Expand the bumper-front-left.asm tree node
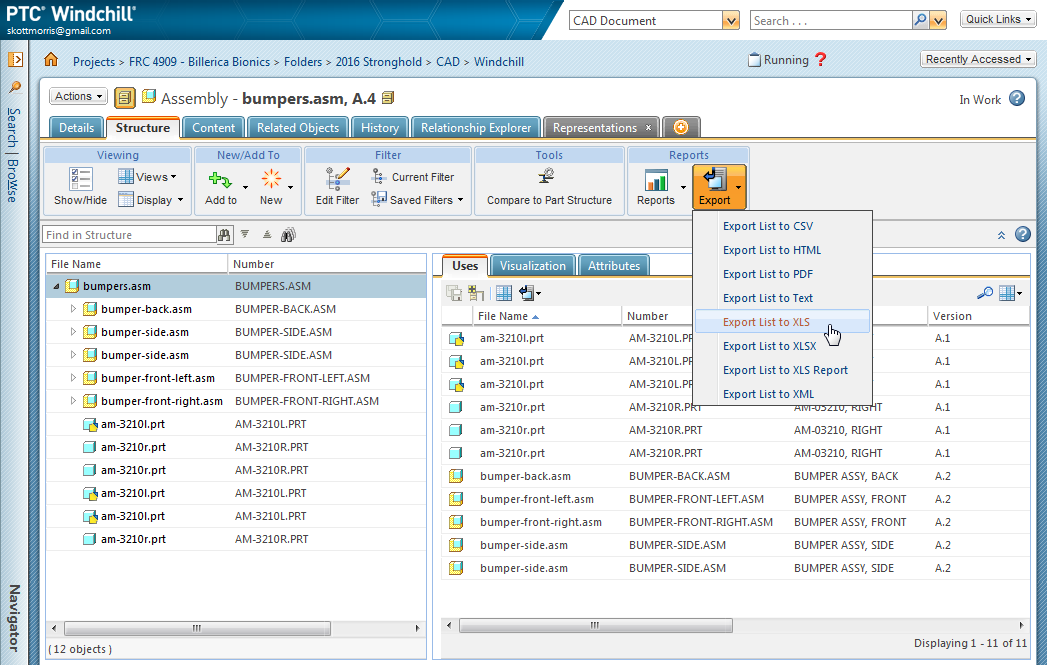This screenshot has height=665, width=1047. [x=73, y=378]
